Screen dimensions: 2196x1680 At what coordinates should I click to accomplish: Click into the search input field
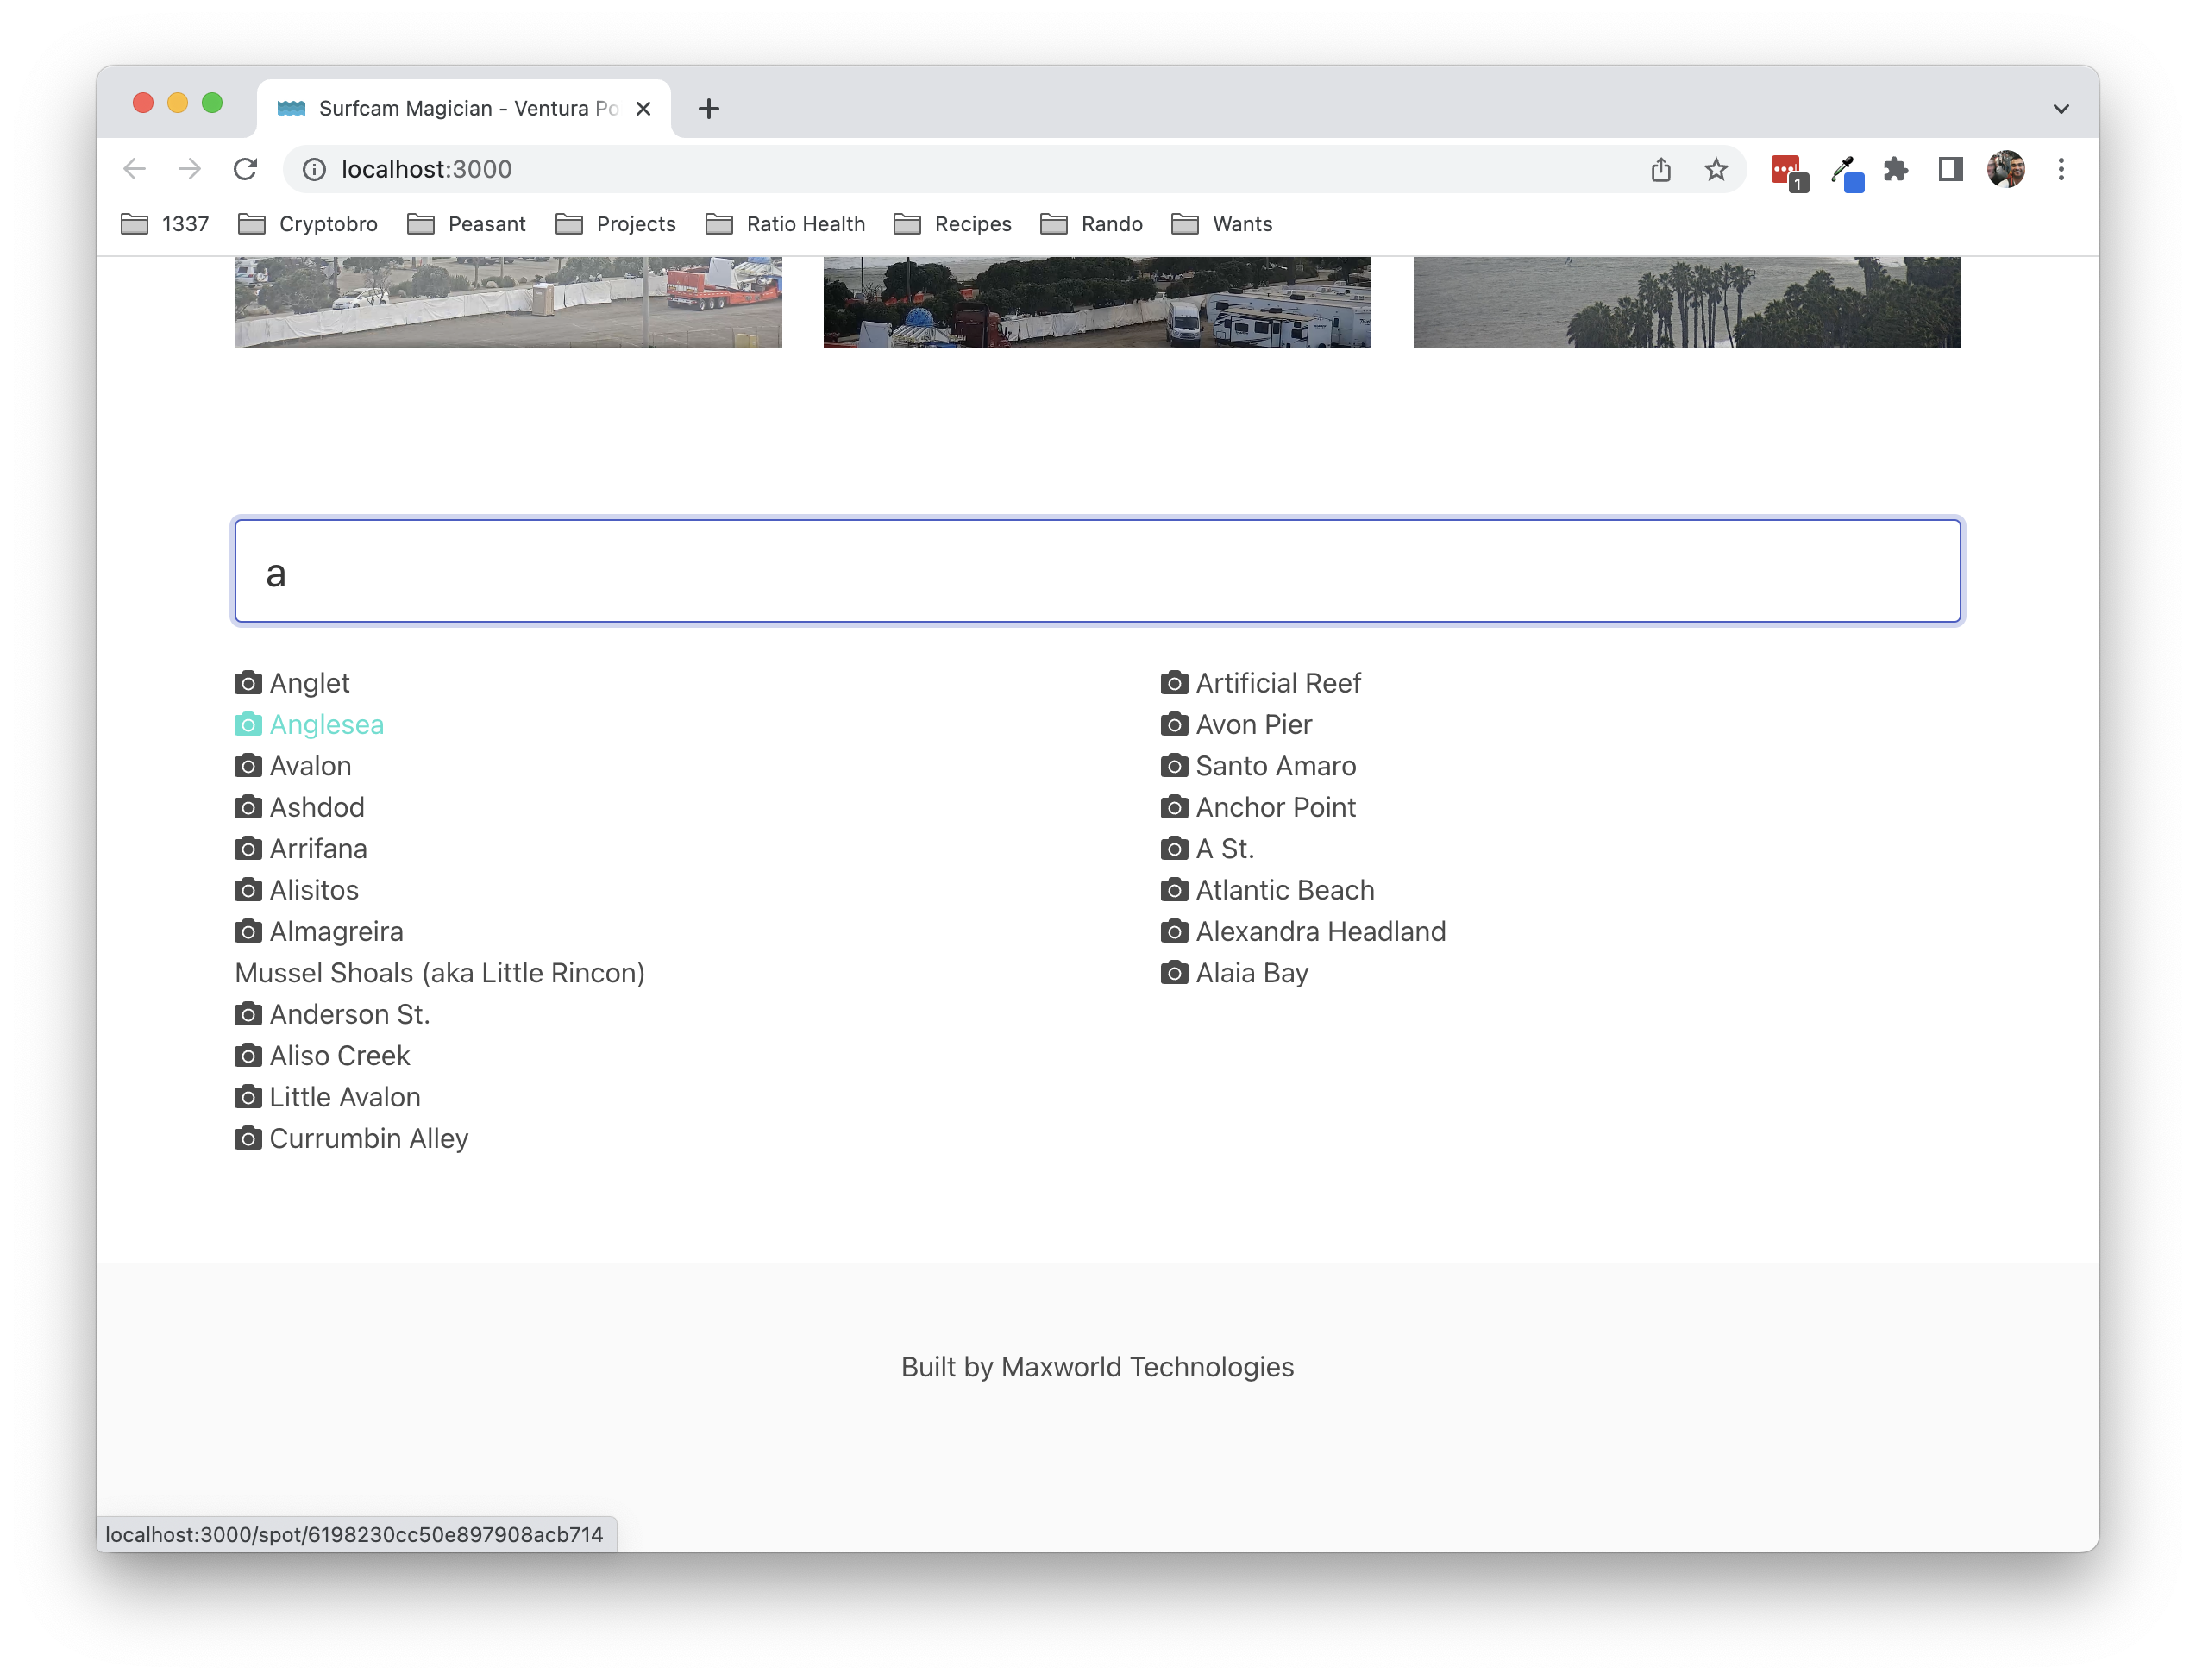click(1098, 568)
